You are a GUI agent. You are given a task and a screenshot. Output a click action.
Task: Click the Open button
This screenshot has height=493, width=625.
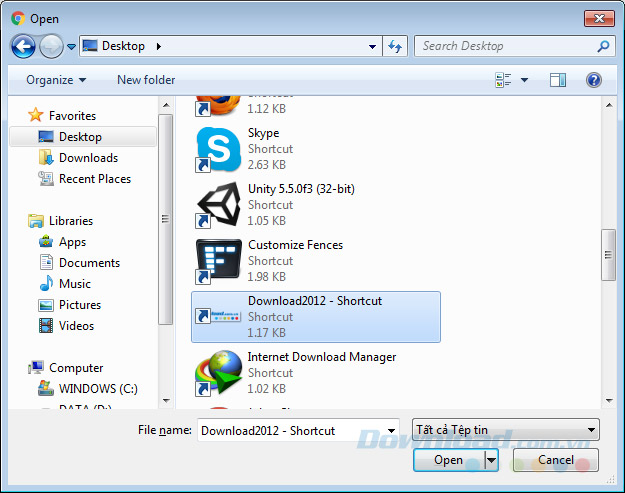pyautogui.click(x=448, y=460)
